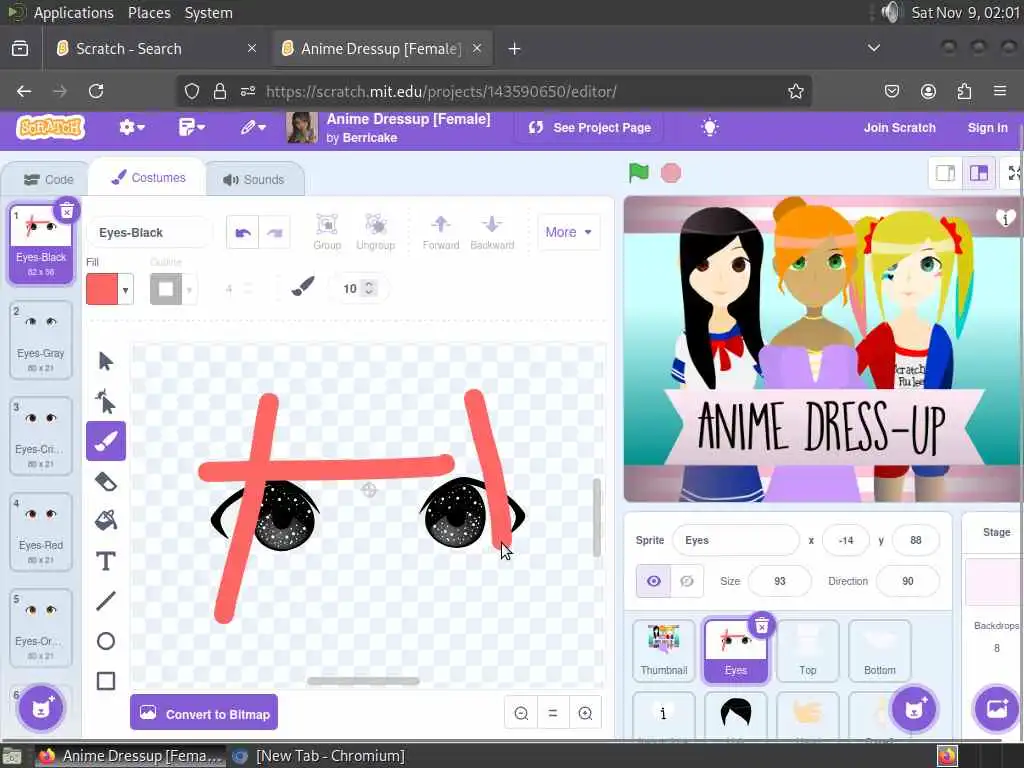Click See Project Page button
The image size is (1024, 768).
(590, 127)
